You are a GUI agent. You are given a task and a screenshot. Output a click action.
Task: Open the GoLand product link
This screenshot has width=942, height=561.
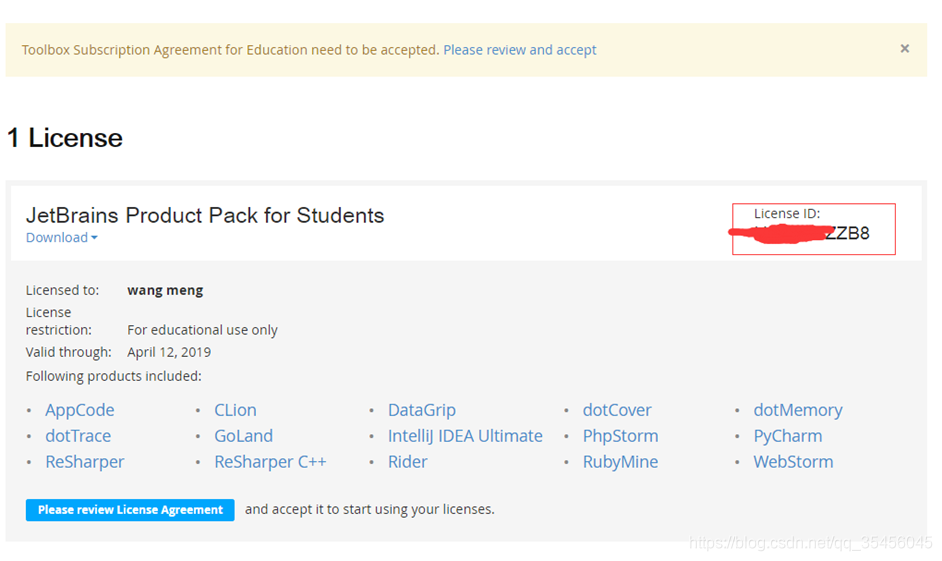click(244, 435)
